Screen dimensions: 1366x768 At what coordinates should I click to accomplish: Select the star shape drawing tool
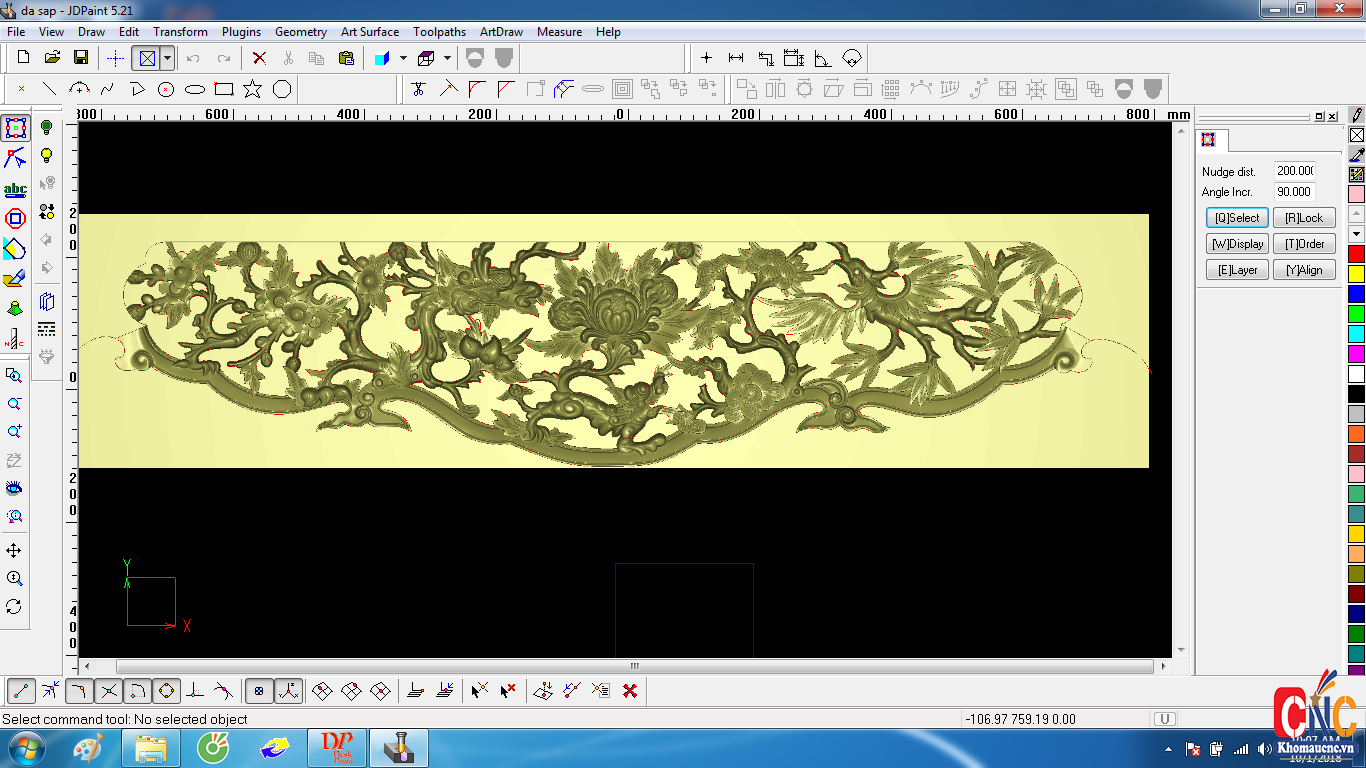pyautogui.click(x=253, y=89)
